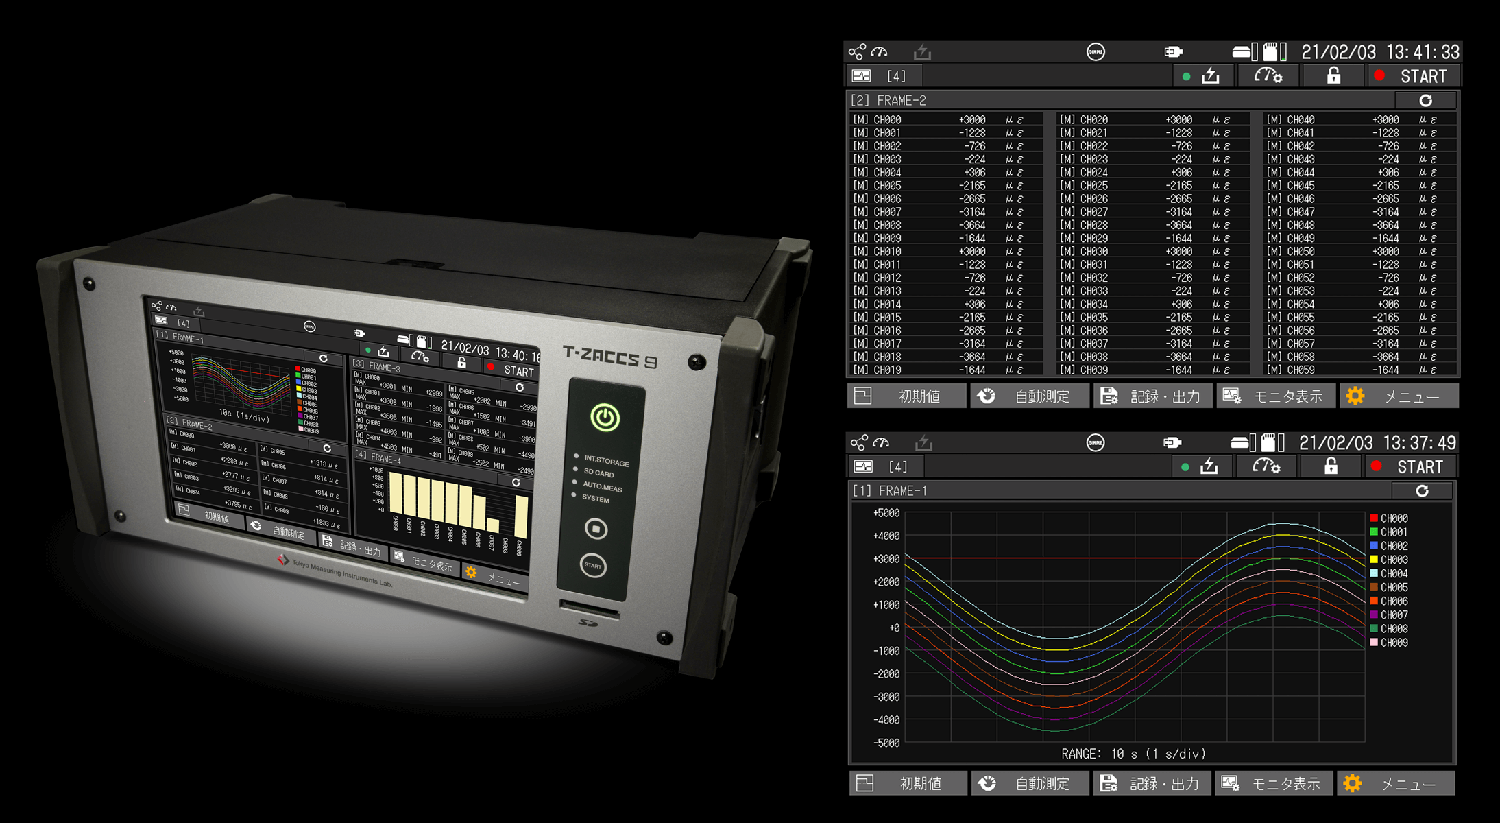The width and height of the screenshot is (1500, 823).
Task: Click the greyed output icon on 13:41:33 status bar
Action: [922, 52]
